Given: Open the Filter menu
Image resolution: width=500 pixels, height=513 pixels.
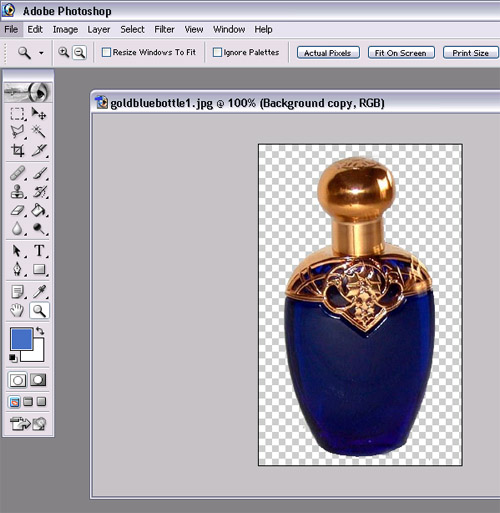Looking at the screenshot, I should click(164, 29).
